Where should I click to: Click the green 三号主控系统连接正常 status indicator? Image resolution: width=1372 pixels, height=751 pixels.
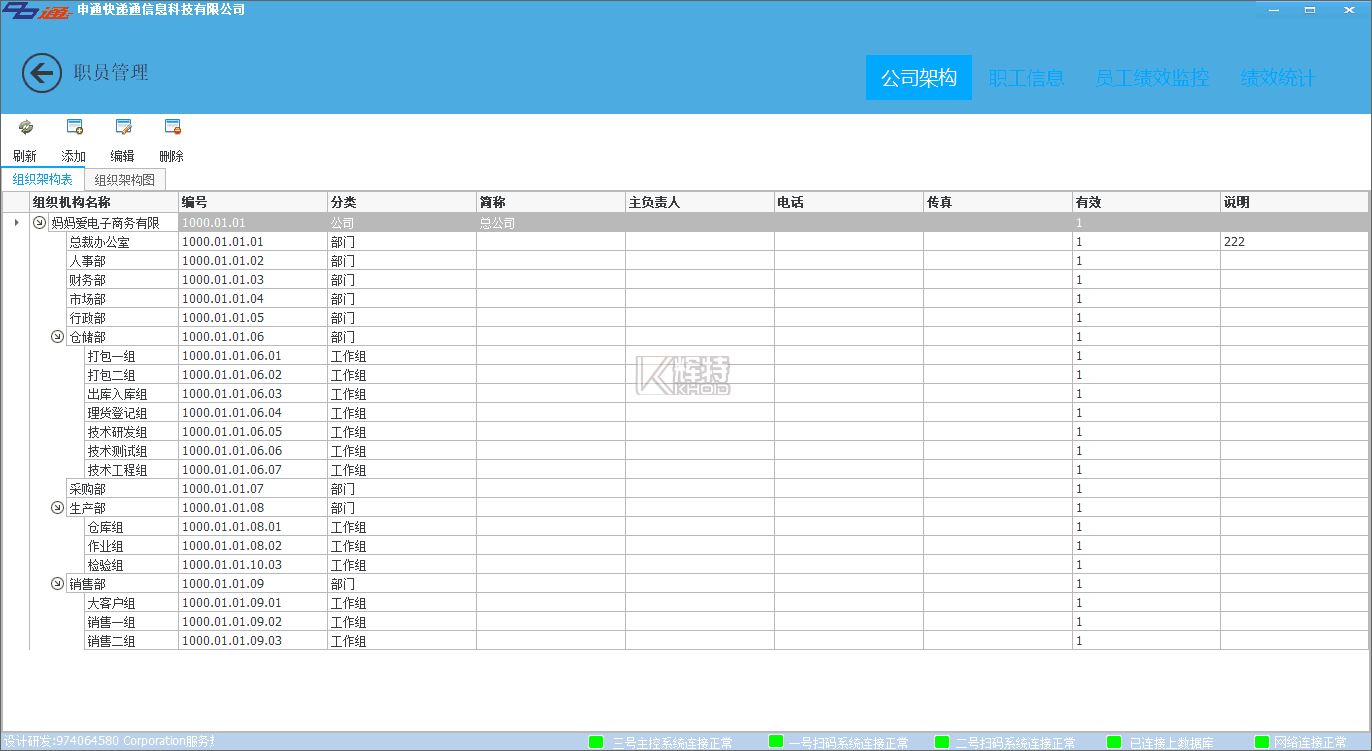pos(596,742)
